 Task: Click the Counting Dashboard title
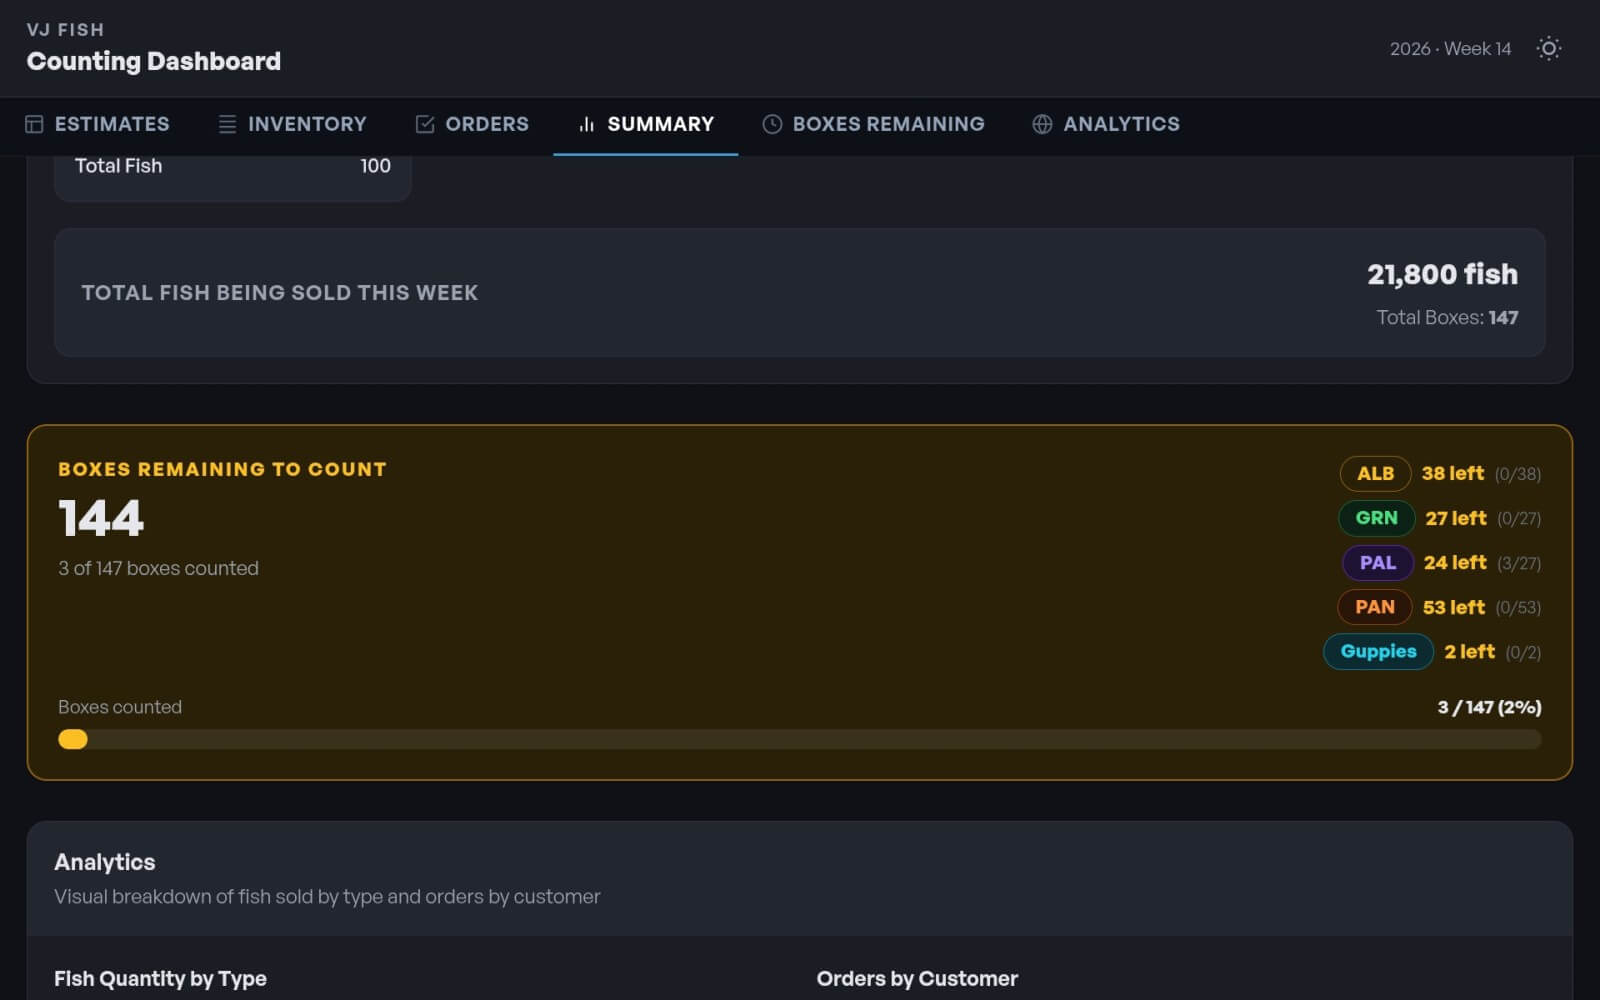[153, 62]
